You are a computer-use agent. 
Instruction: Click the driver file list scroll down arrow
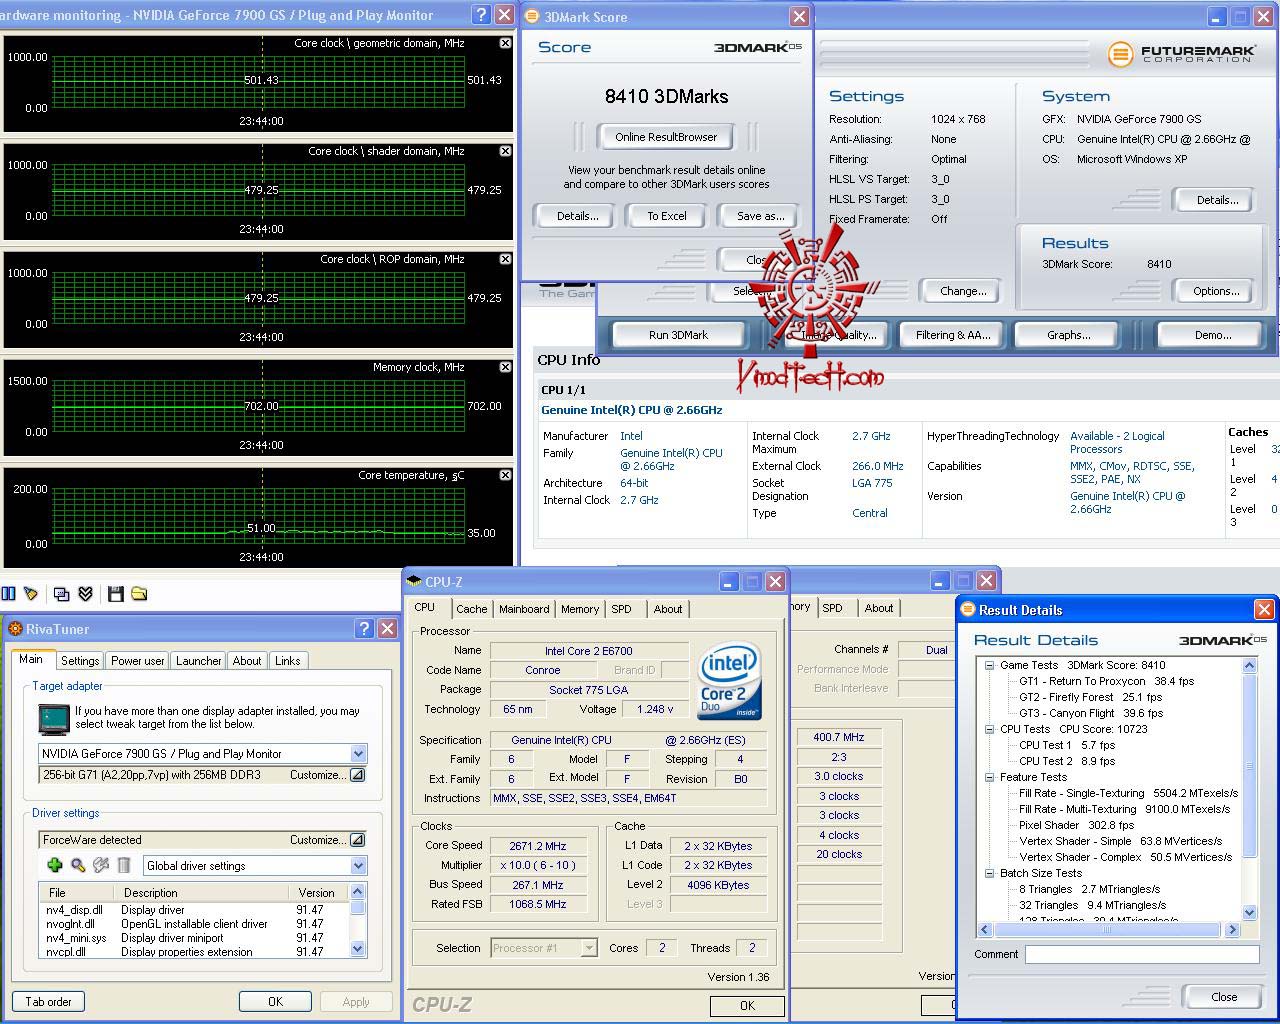(358, 949)
